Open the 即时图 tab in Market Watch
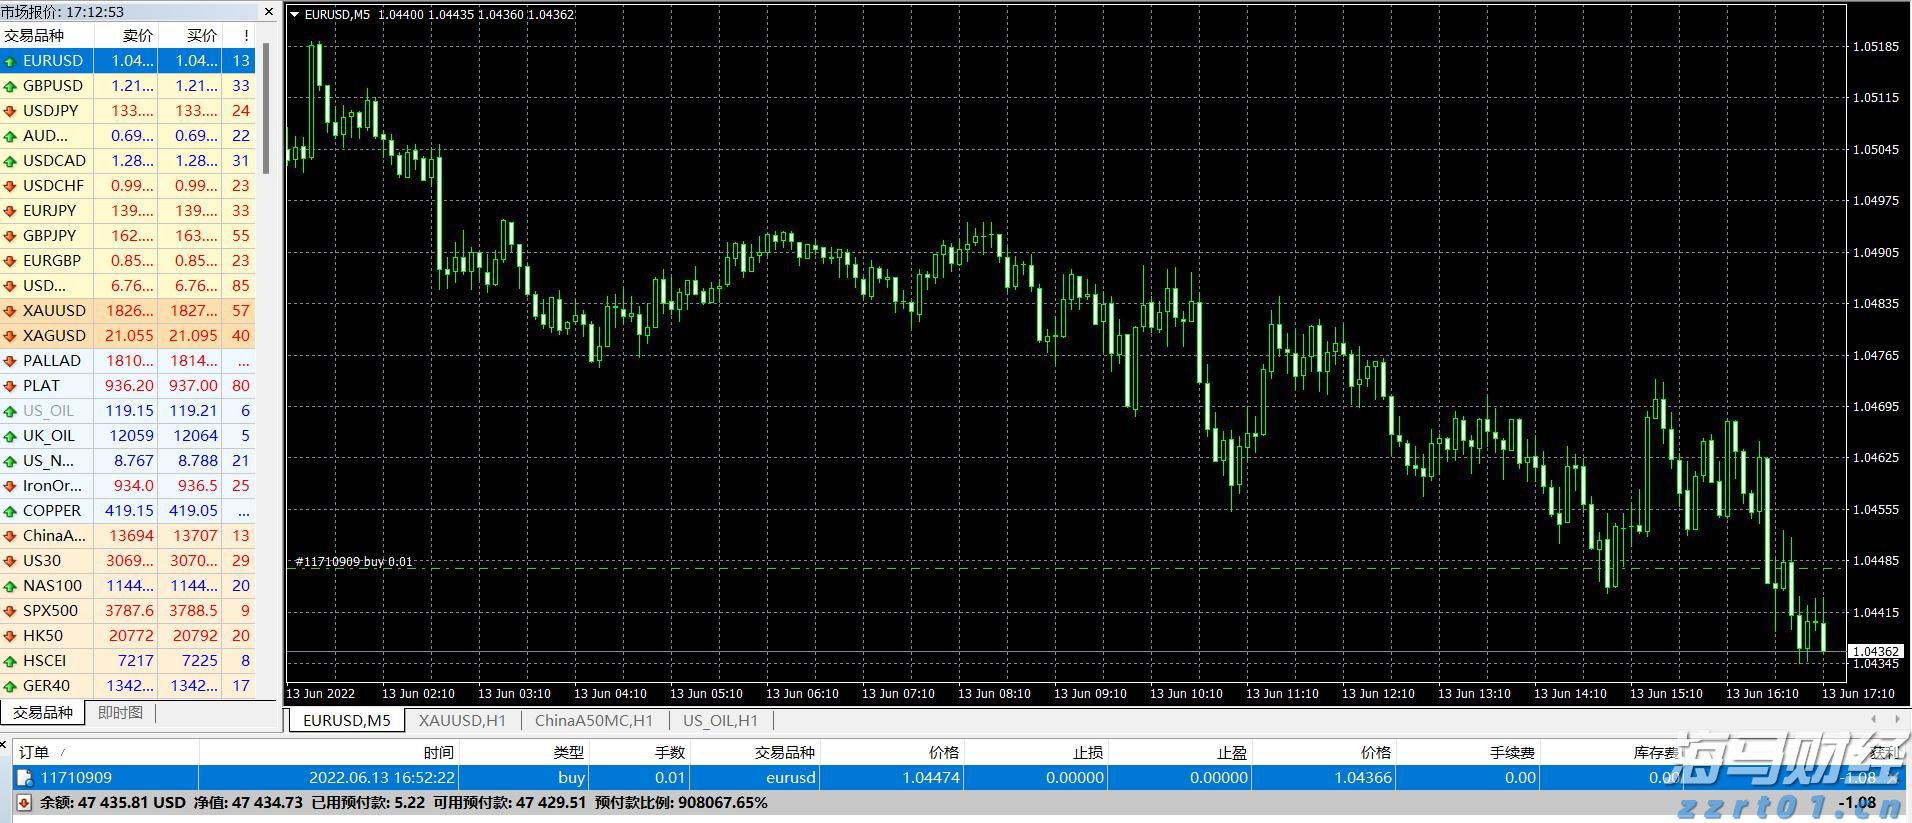 coord(120,713)
